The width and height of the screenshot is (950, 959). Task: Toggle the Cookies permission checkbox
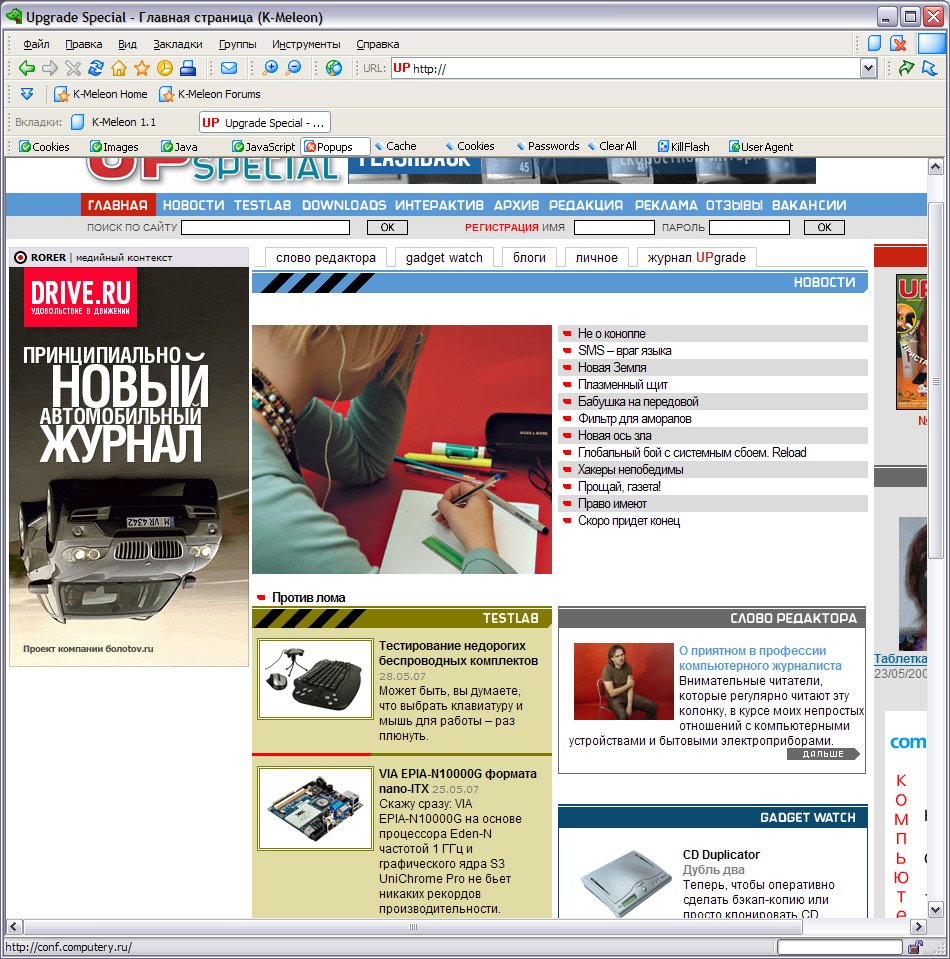click(x=44, y=147)
